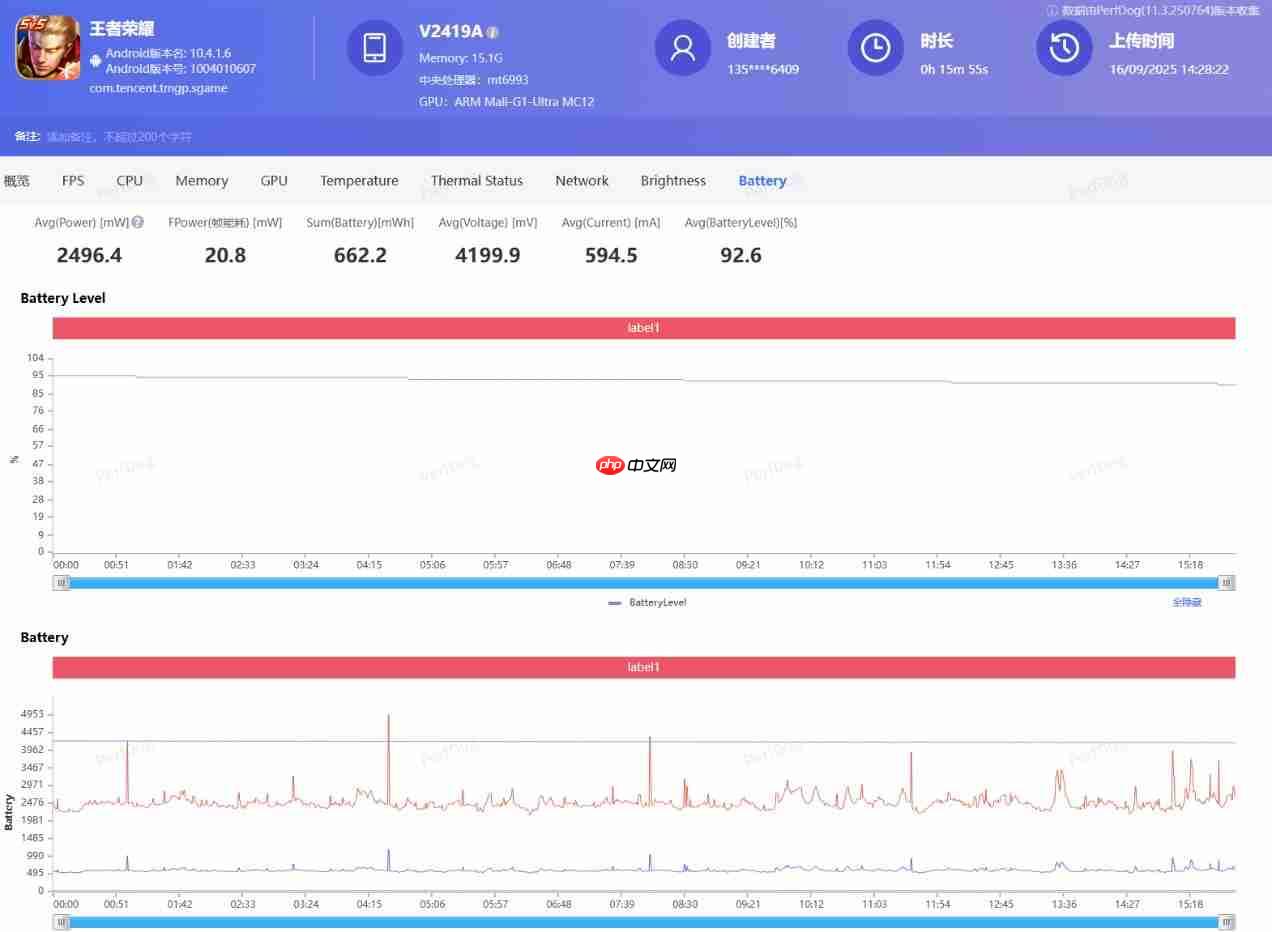Click the label1 bar above Battery Level chart

point(644,328)
